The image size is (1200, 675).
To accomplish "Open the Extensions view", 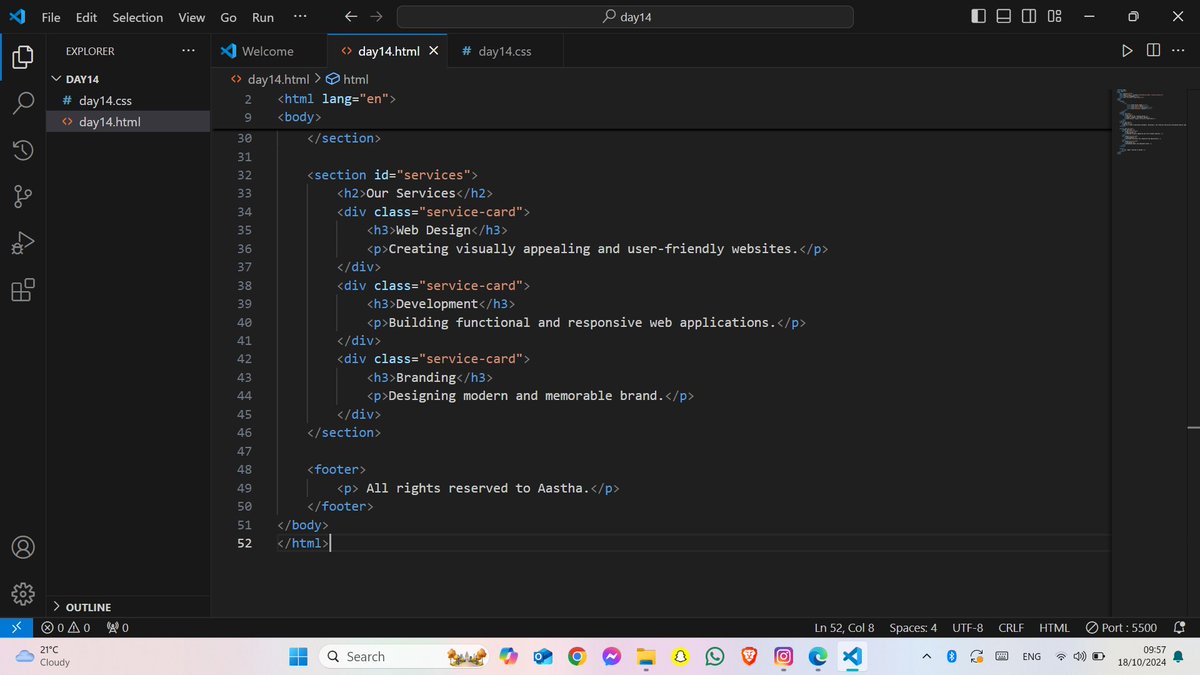I will (x=22, y=291).
